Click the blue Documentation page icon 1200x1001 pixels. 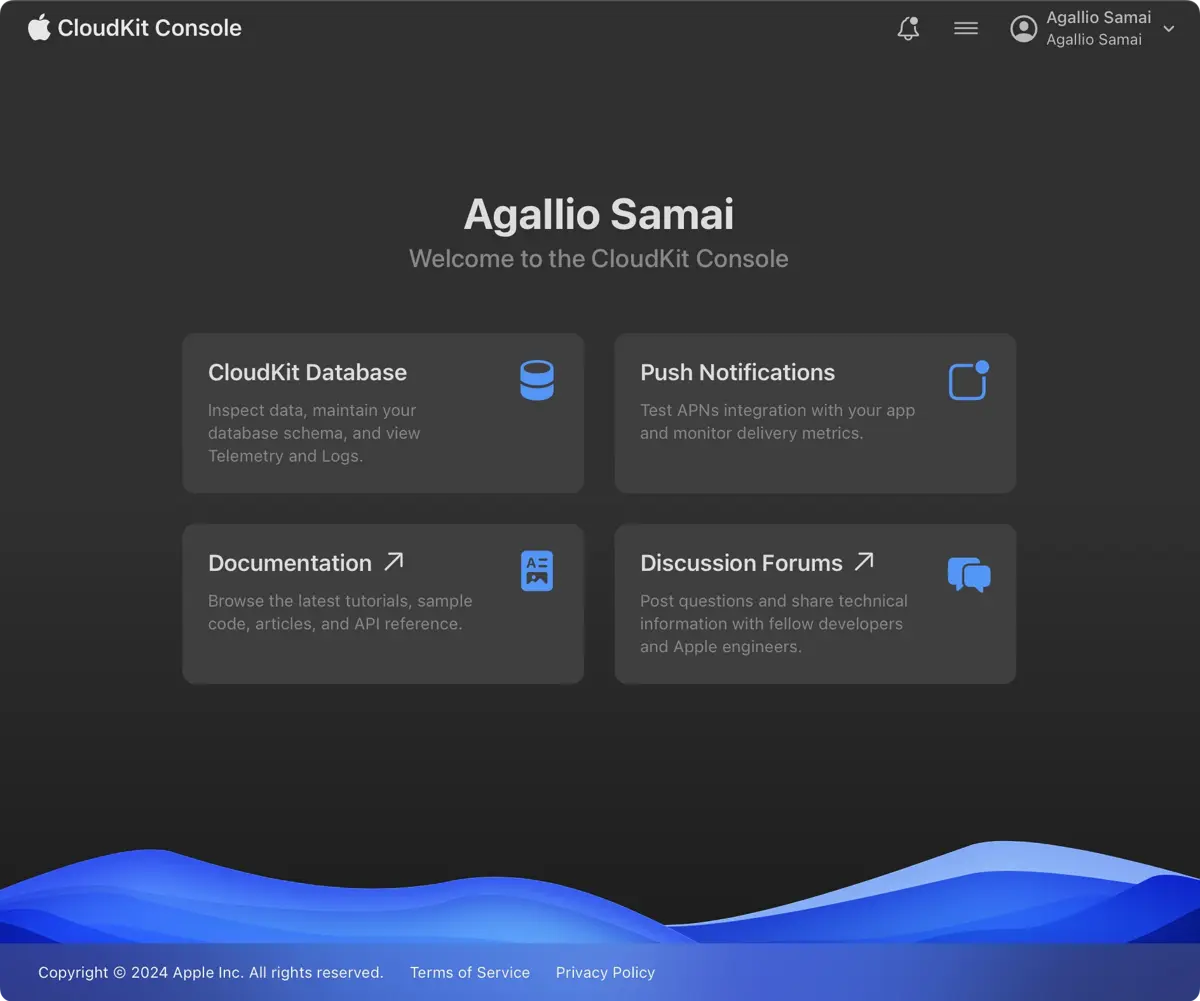point(537,571)
